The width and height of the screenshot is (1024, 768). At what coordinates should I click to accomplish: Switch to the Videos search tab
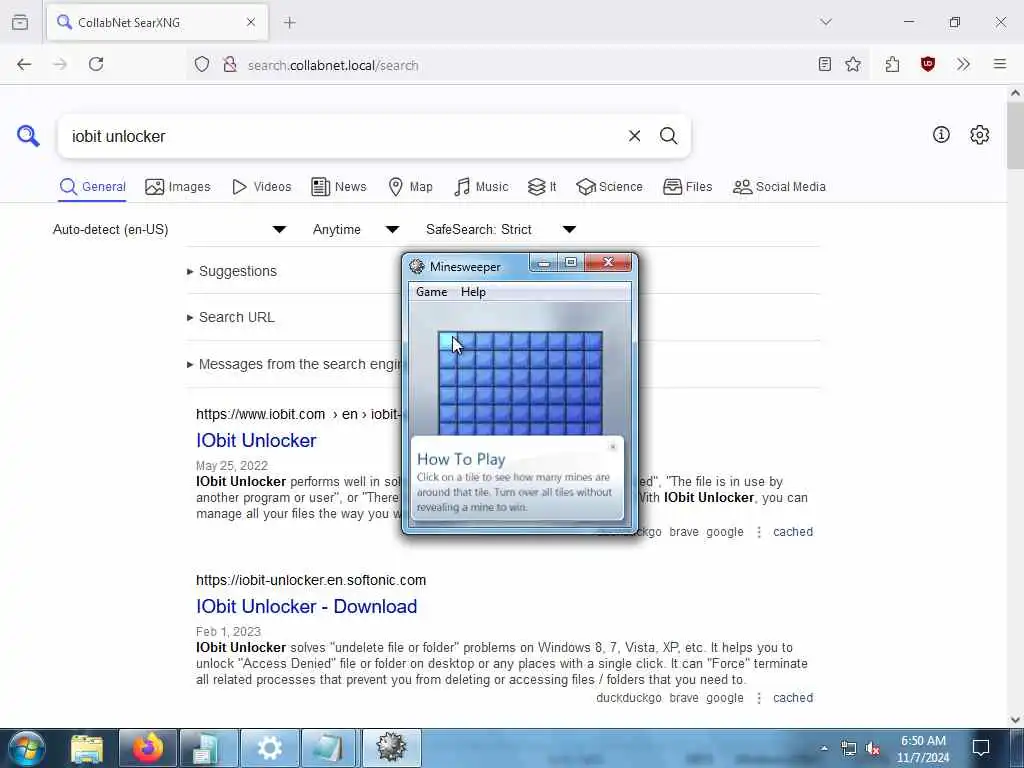pyautogui.click(x=261, y=187)
